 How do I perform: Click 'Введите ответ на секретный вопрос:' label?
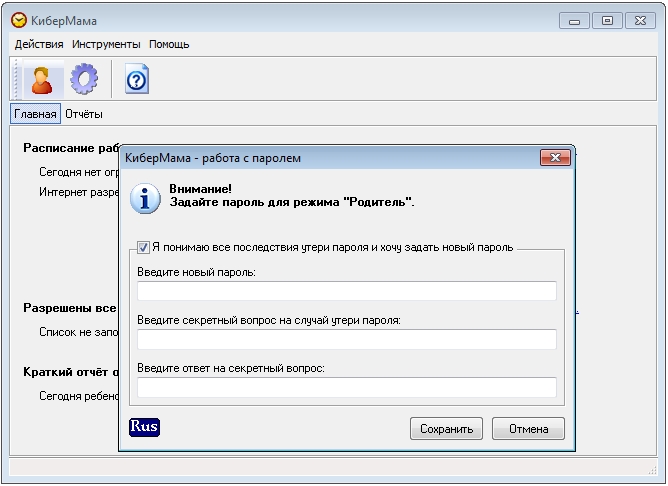coord(231,368)
